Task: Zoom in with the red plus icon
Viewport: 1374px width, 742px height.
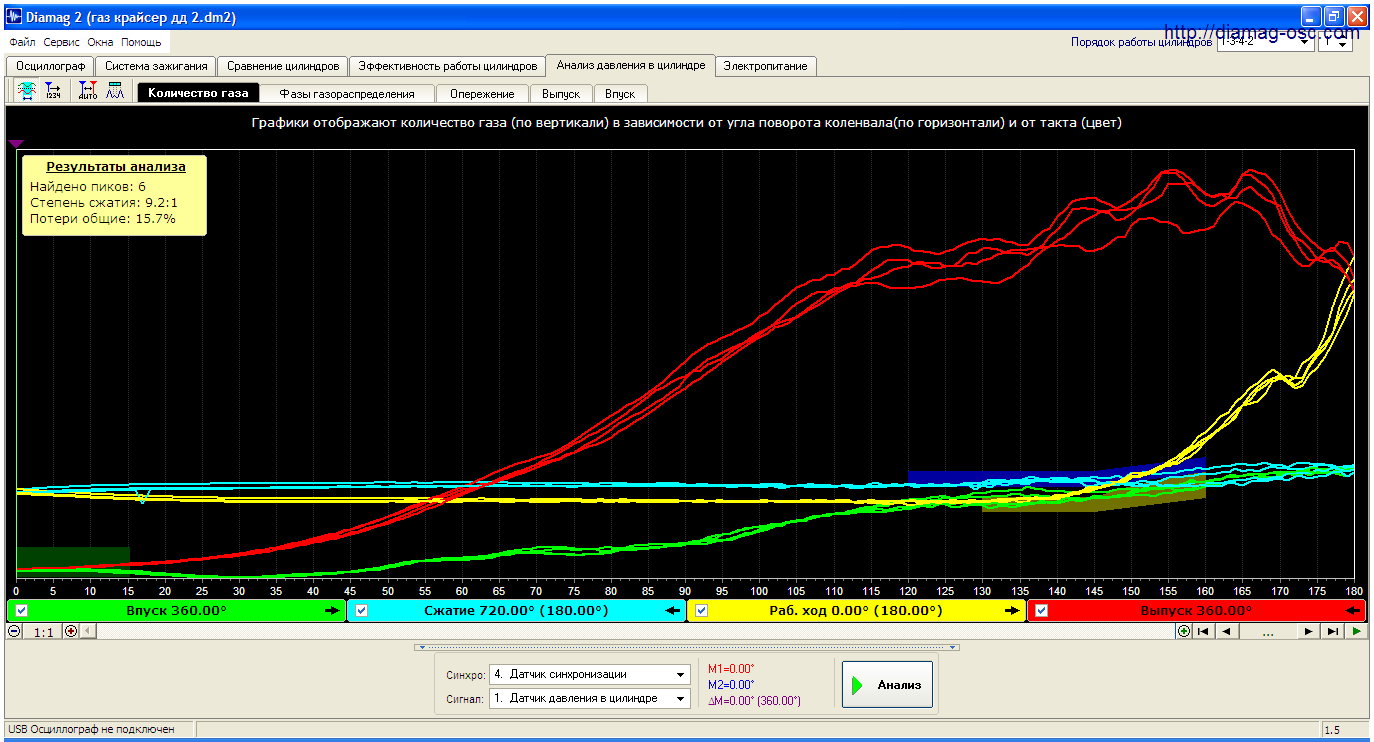Action: coord(70,631)
